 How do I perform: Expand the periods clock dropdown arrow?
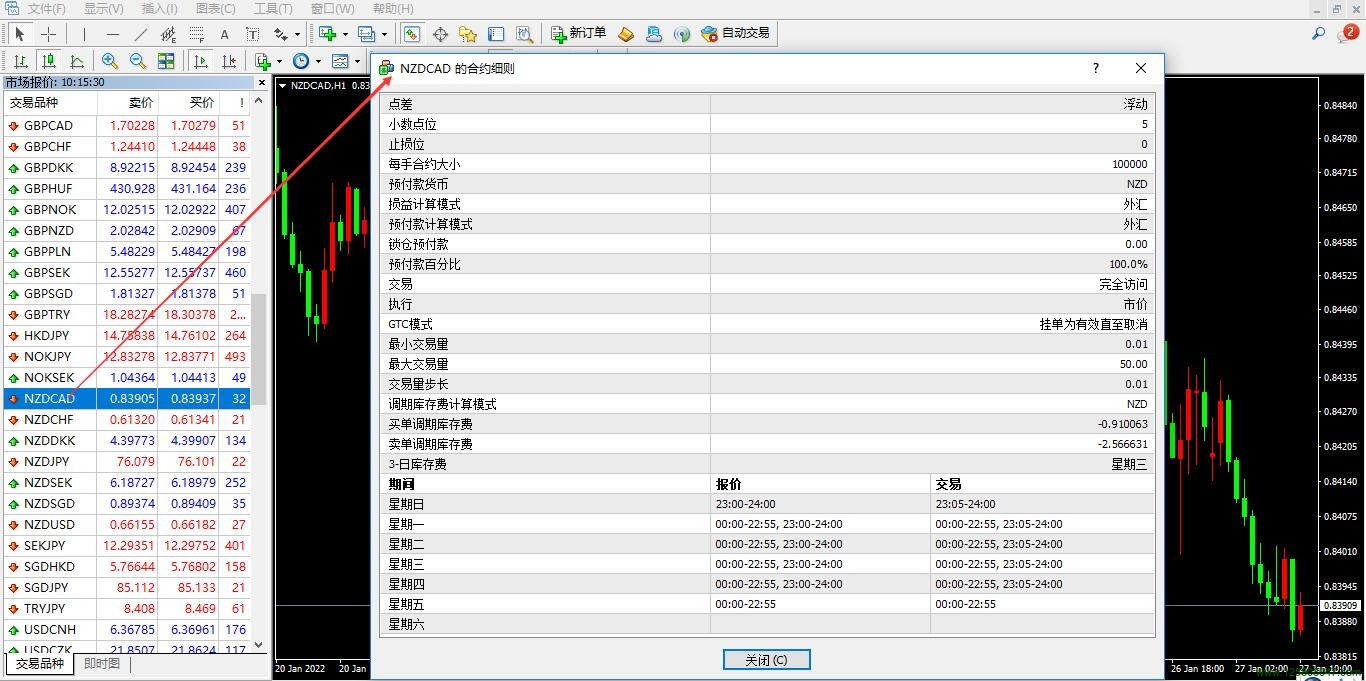318,61
